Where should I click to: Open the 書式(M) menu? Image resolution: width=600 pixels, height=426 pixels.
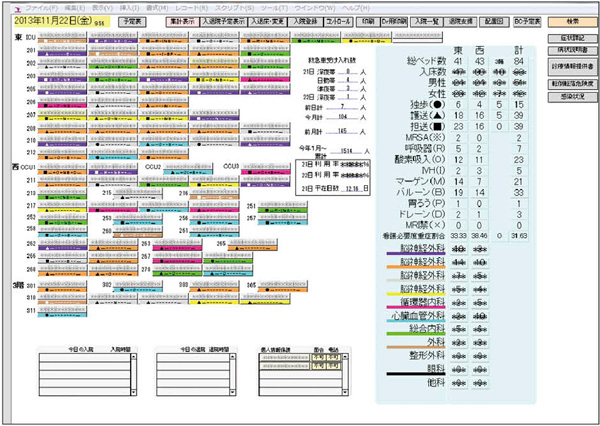click(x=157, y=8)
